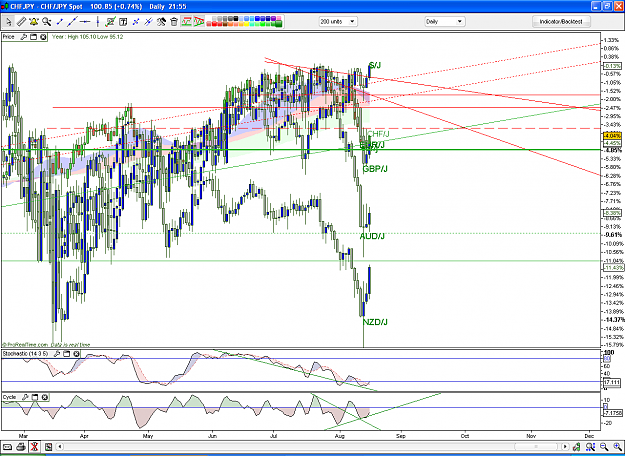The image size is (625, 456).
Task: Toggle the channel lines drawing tool
Action: pyautogui.click(x=186, y=22)
